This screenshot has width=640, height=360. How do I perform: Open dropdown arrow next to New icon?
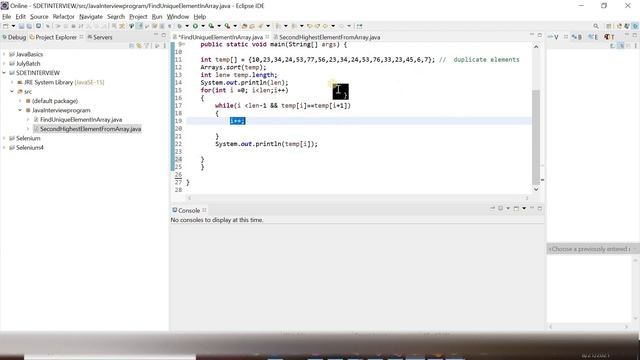pyautogui.click(x=13, y=26)
